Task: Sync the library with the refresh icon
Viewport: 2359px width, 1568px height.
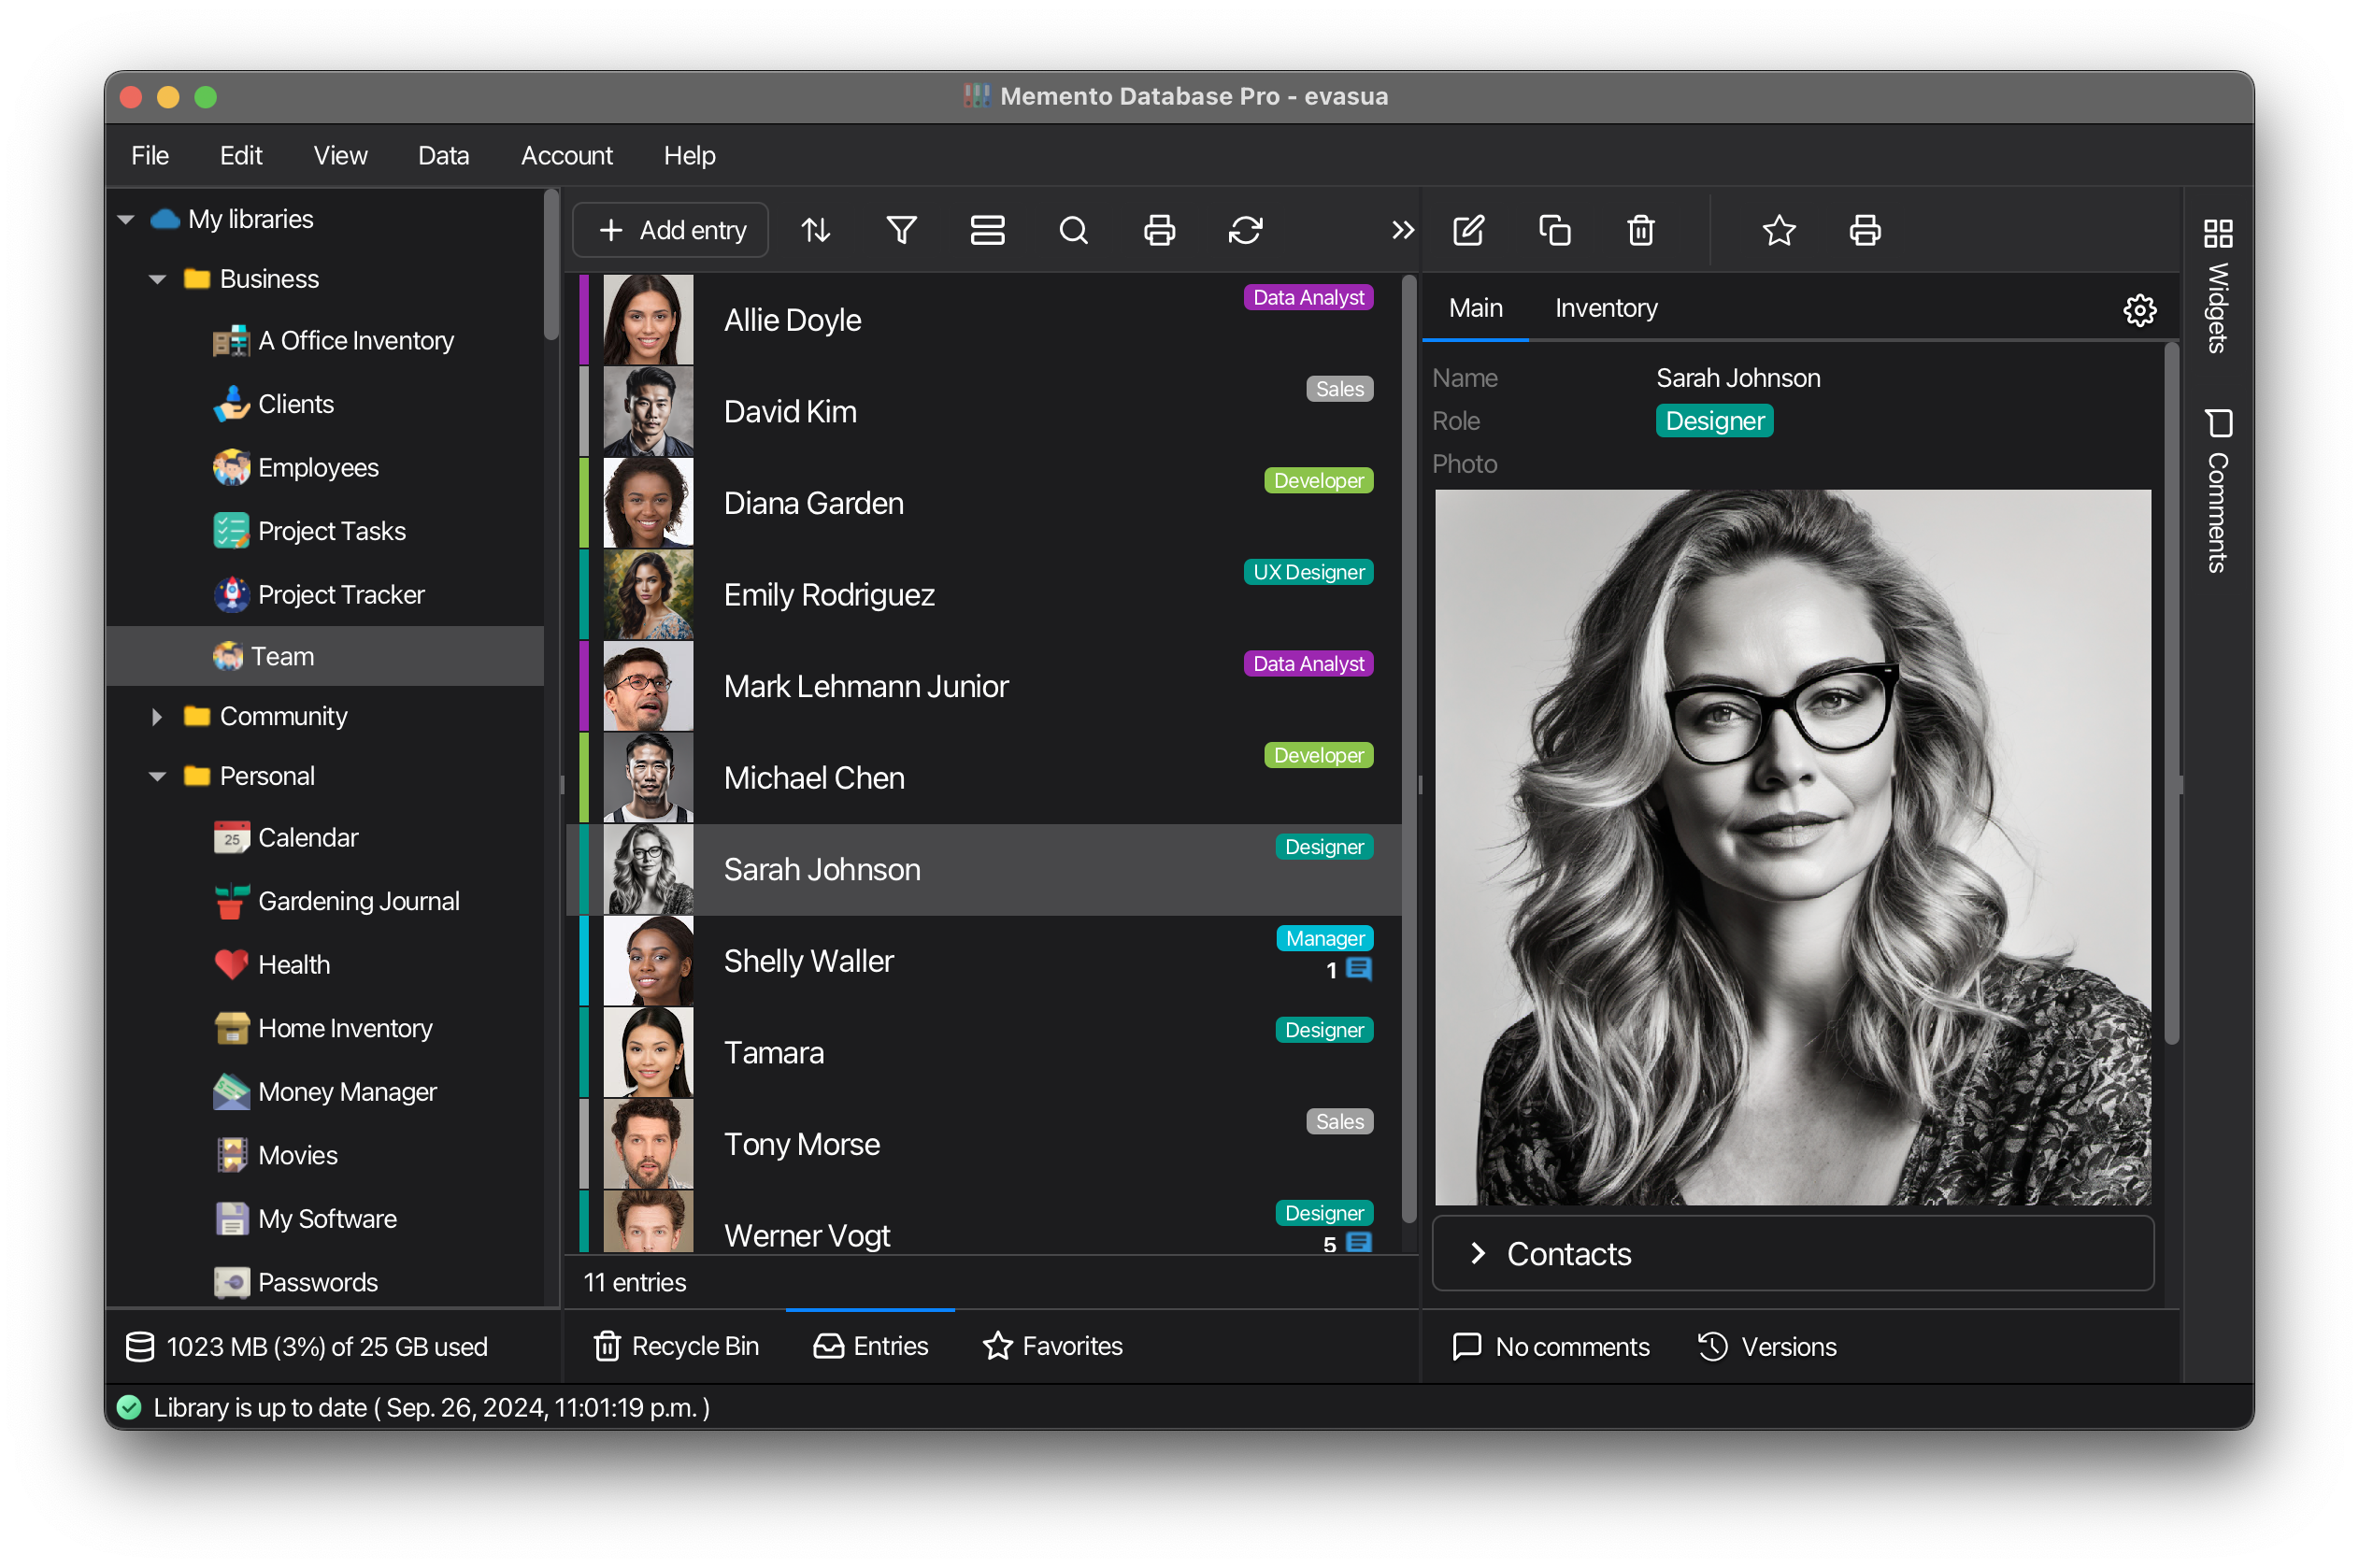Action: point(1245,229)
